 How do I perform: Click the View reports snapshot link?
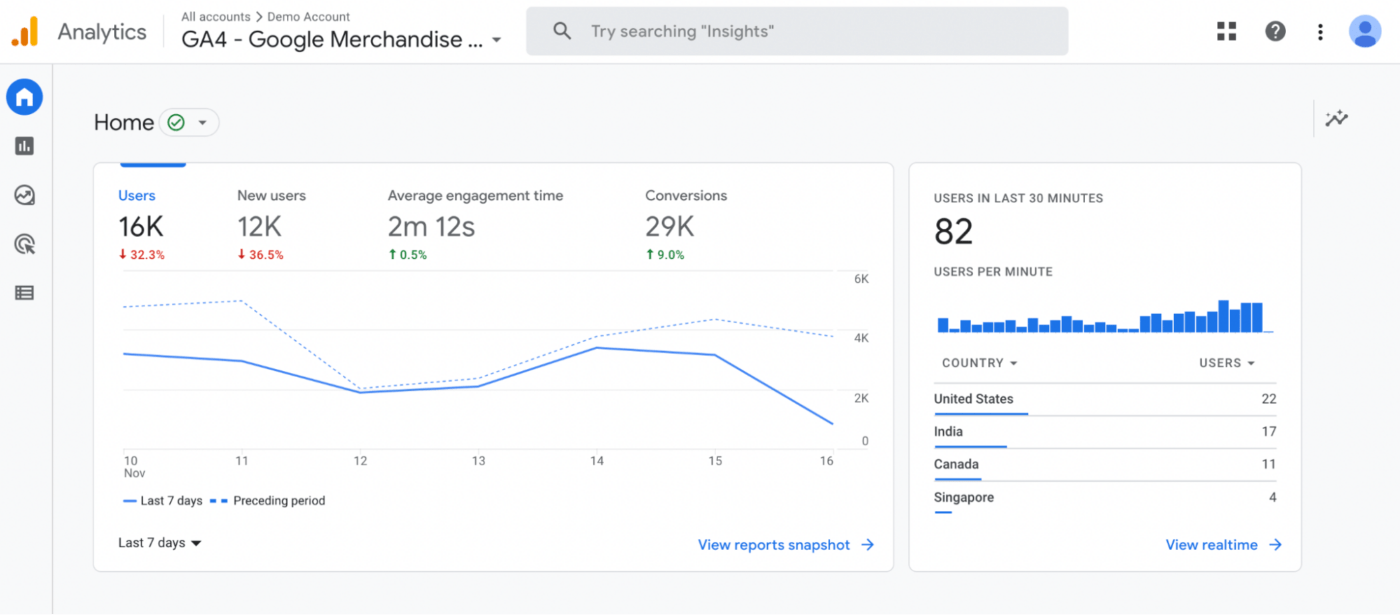coord(786,545)
